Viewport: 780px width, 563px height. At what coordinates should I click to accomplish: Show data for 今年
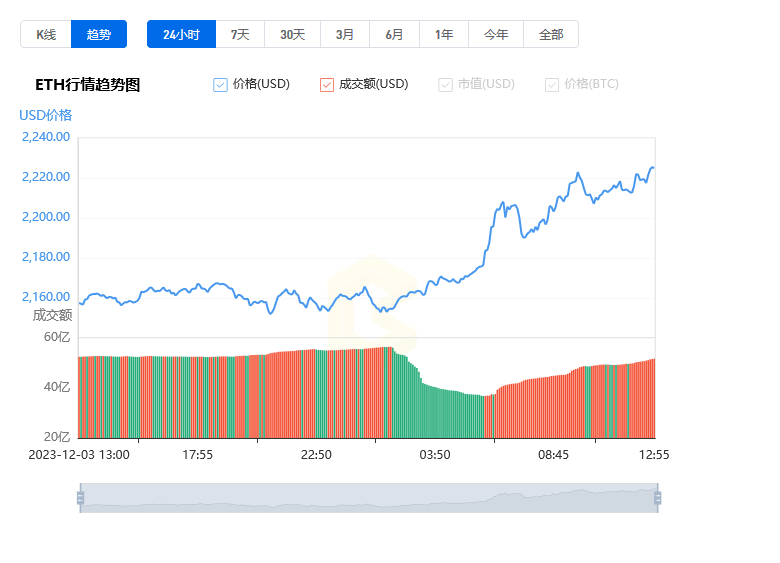(x=496, y=34)
